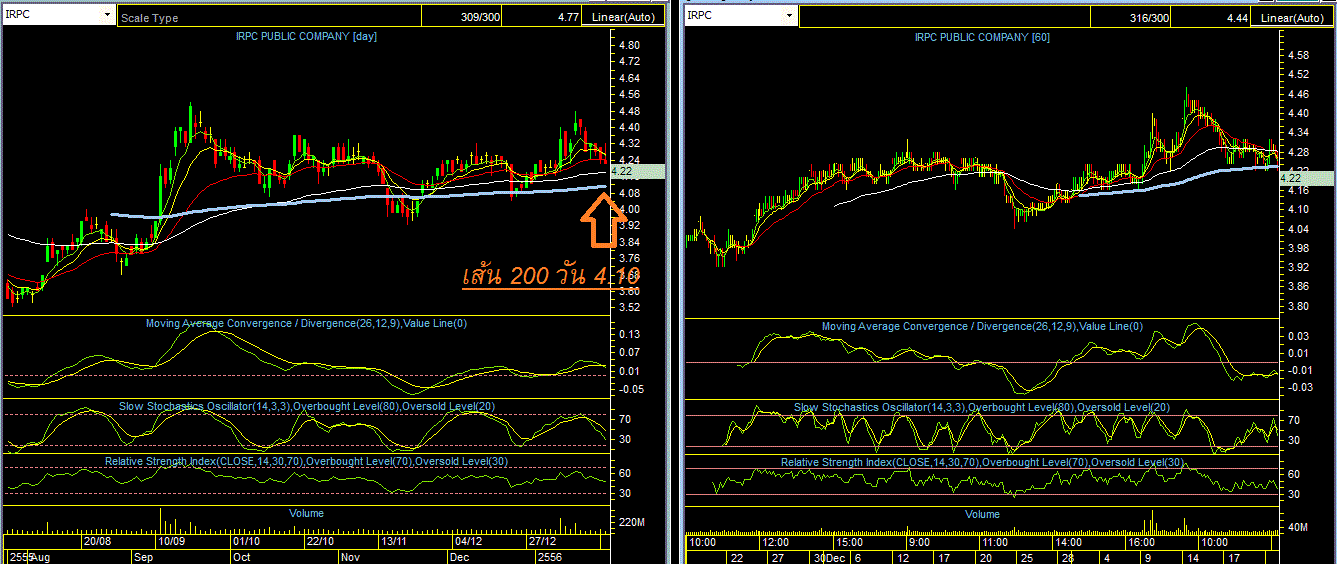Viewport: 1337px width, 564px height.
Task: Select the Slow Stochastics heading on the daily chart
Action: click(x=307, y=406)
